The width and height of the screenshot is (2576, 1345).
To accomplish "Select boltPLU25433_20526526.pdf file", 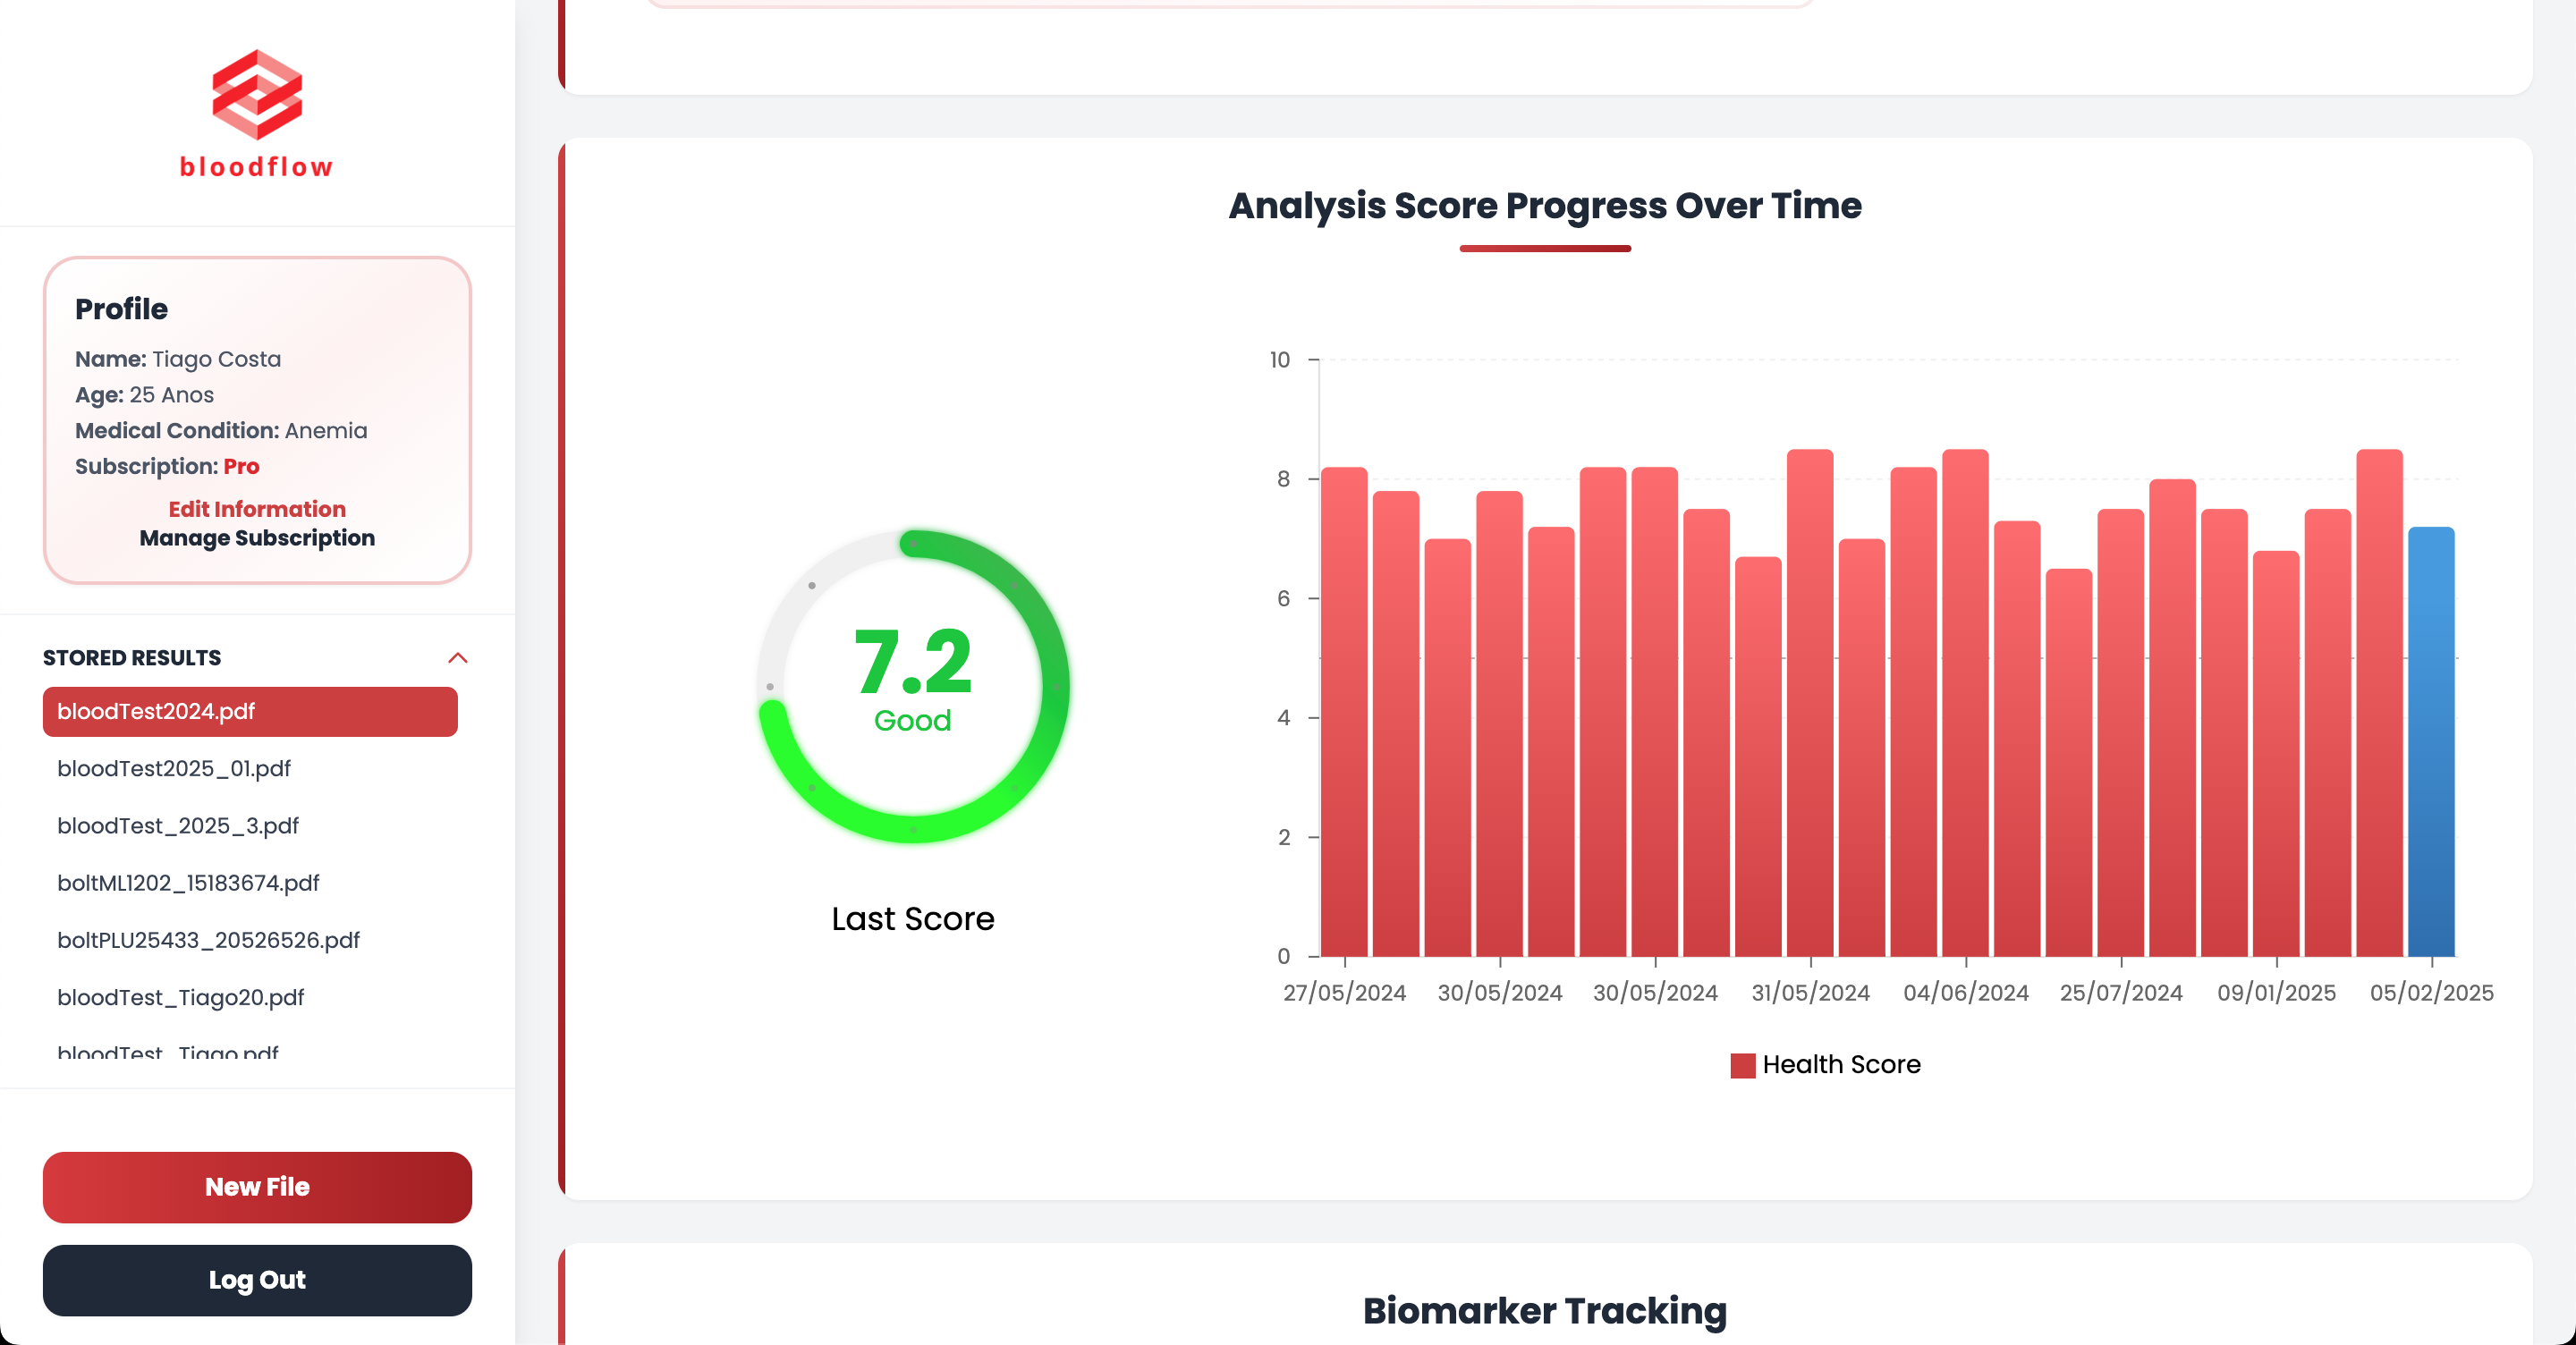I will pyautogui.click(x=208, y=940).
